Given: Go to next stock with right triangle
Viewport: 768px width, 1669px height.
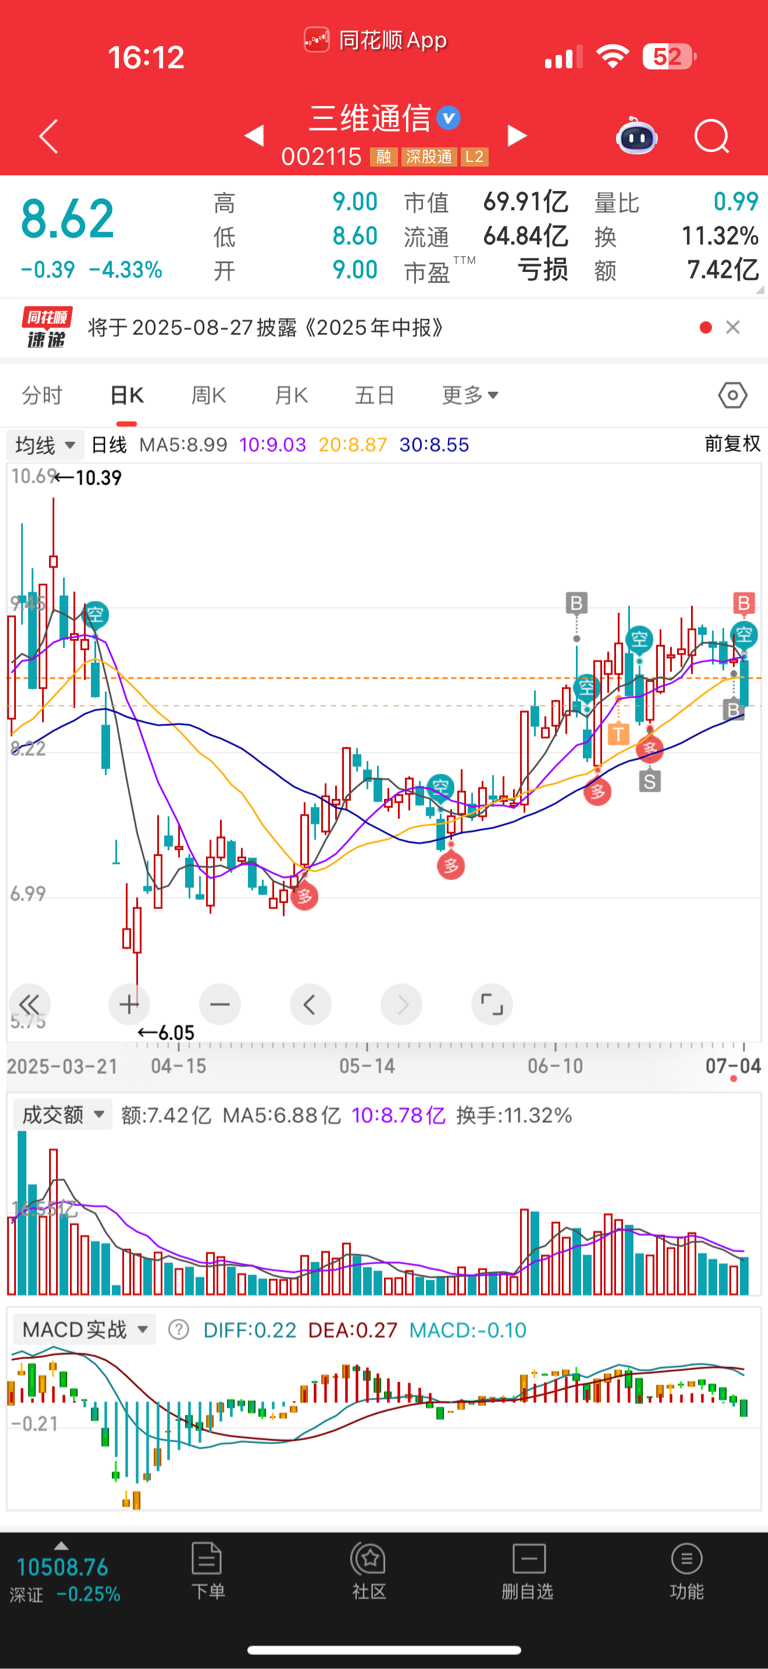Looking at the screenshot, I should coord(517,135).
